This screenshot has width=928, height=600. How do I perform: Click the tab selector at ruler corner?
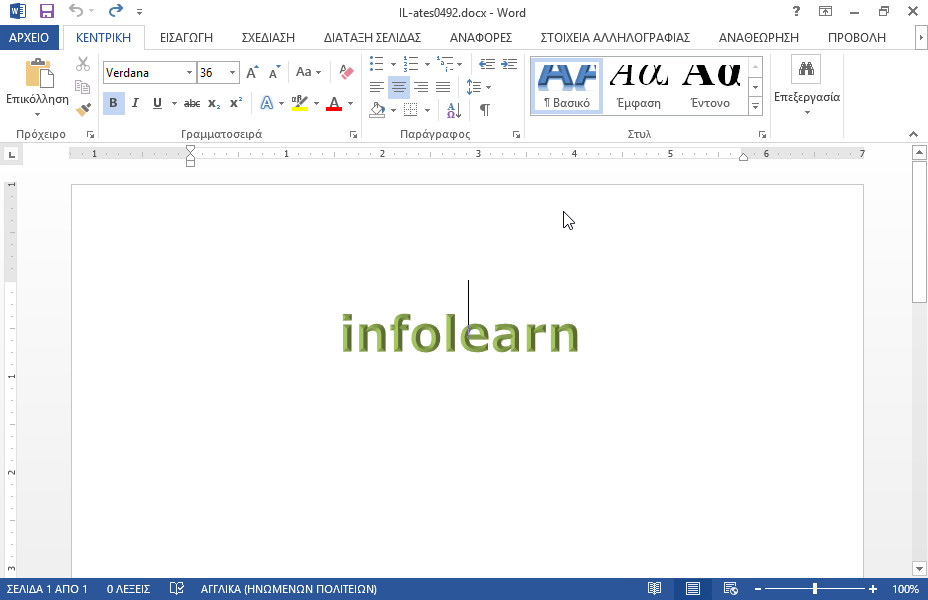[11, 155]
